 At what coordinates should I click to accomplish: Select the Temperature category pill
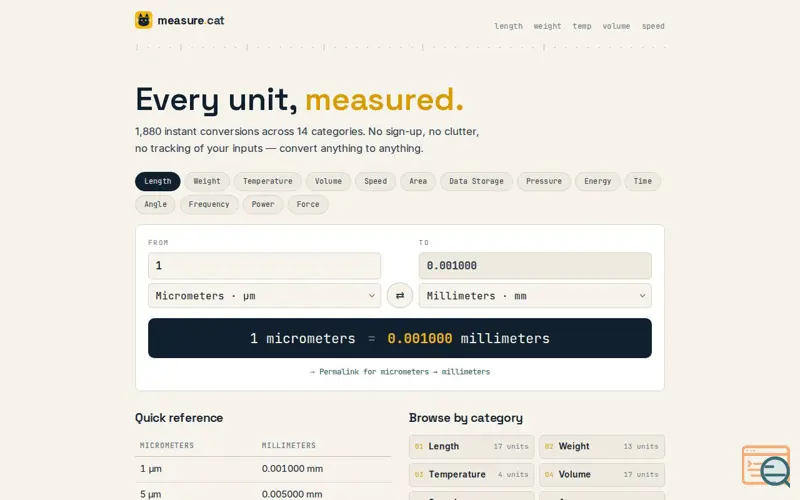click(x=267, y=181)
